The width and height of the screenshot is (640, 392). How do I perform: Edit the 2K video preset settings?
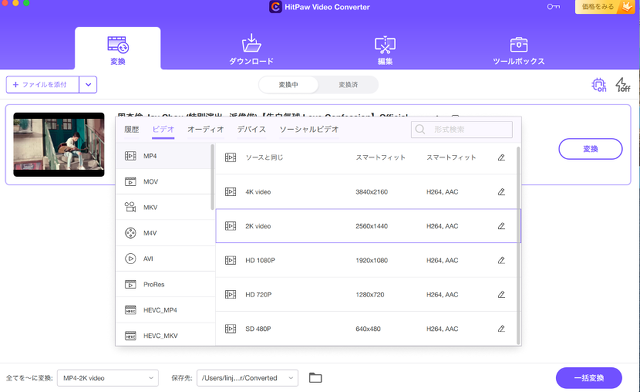pos(501,226)
